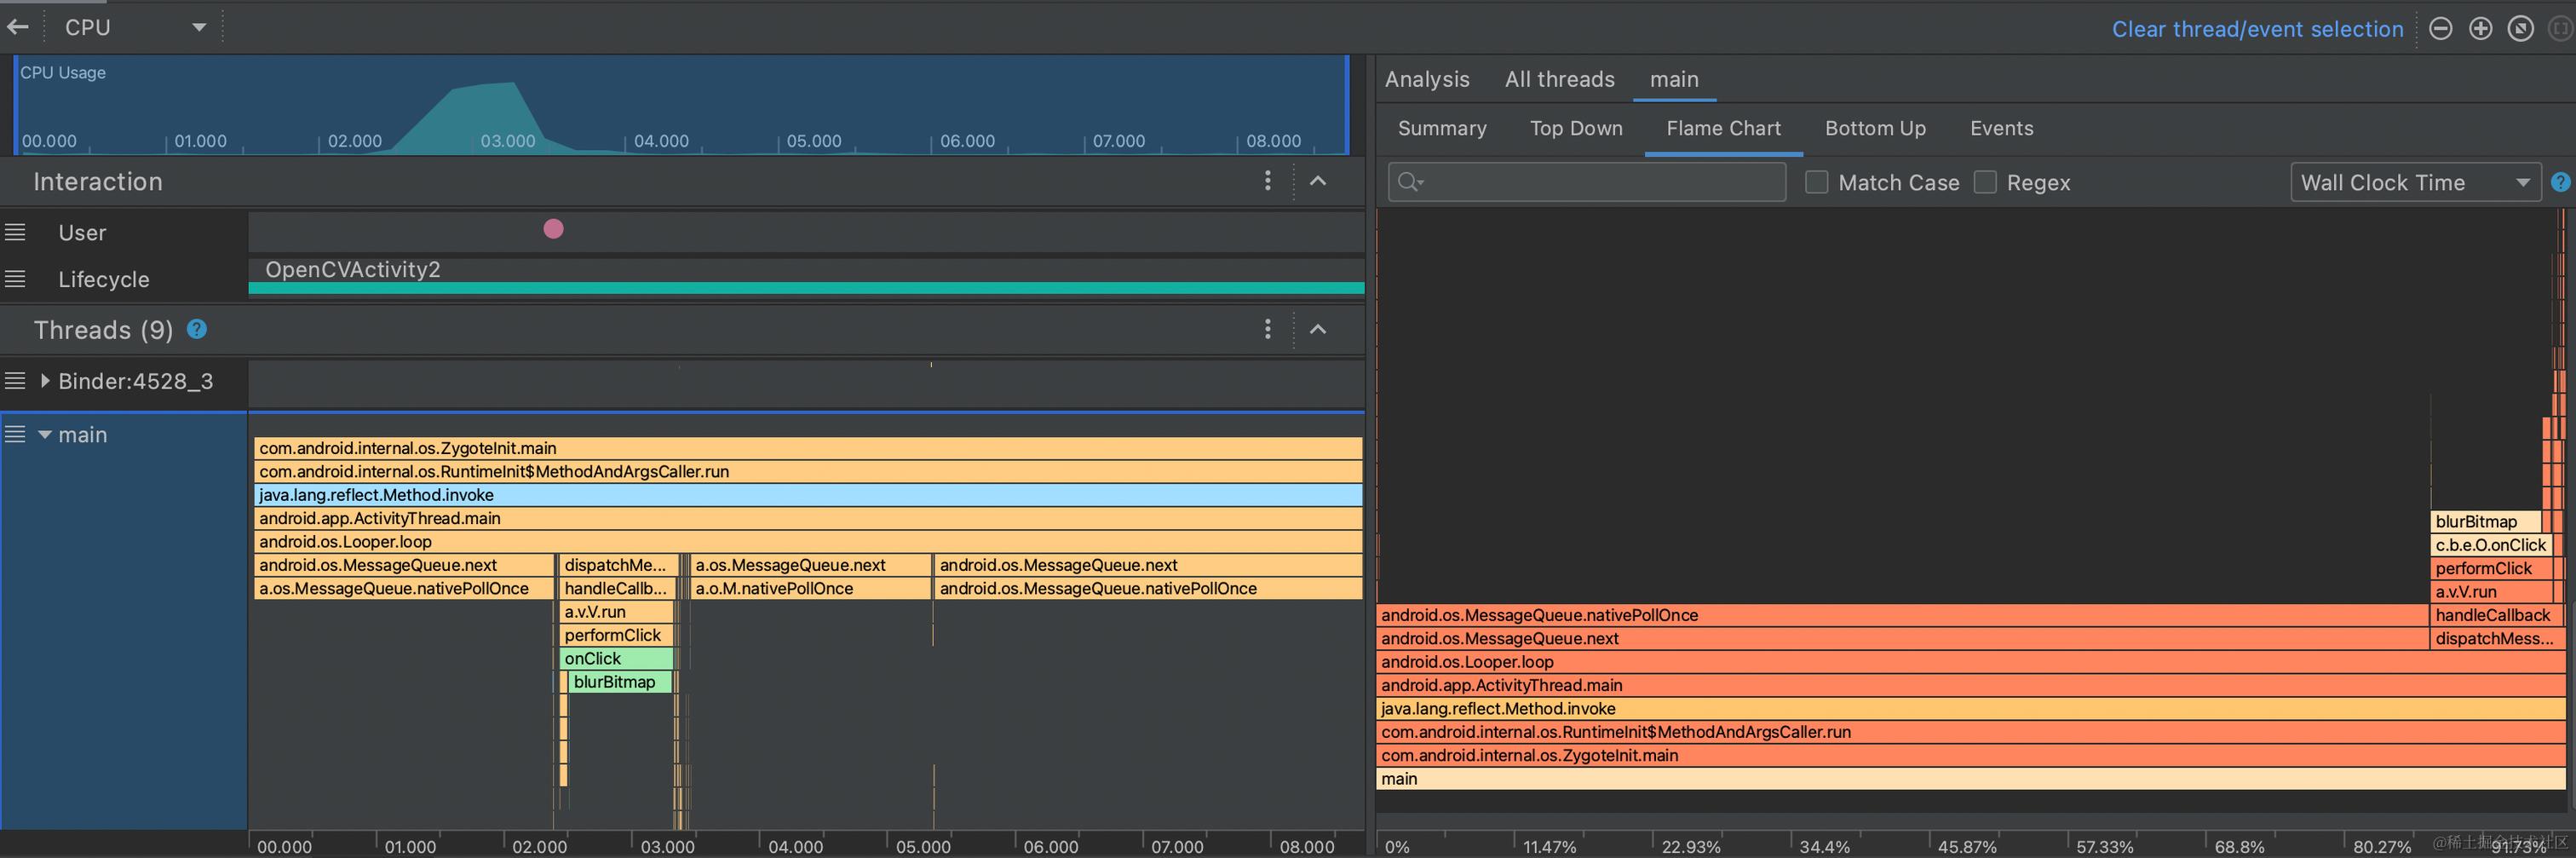
Task: Enable the Match Case checkbox
Action: tap(1816, 182)
